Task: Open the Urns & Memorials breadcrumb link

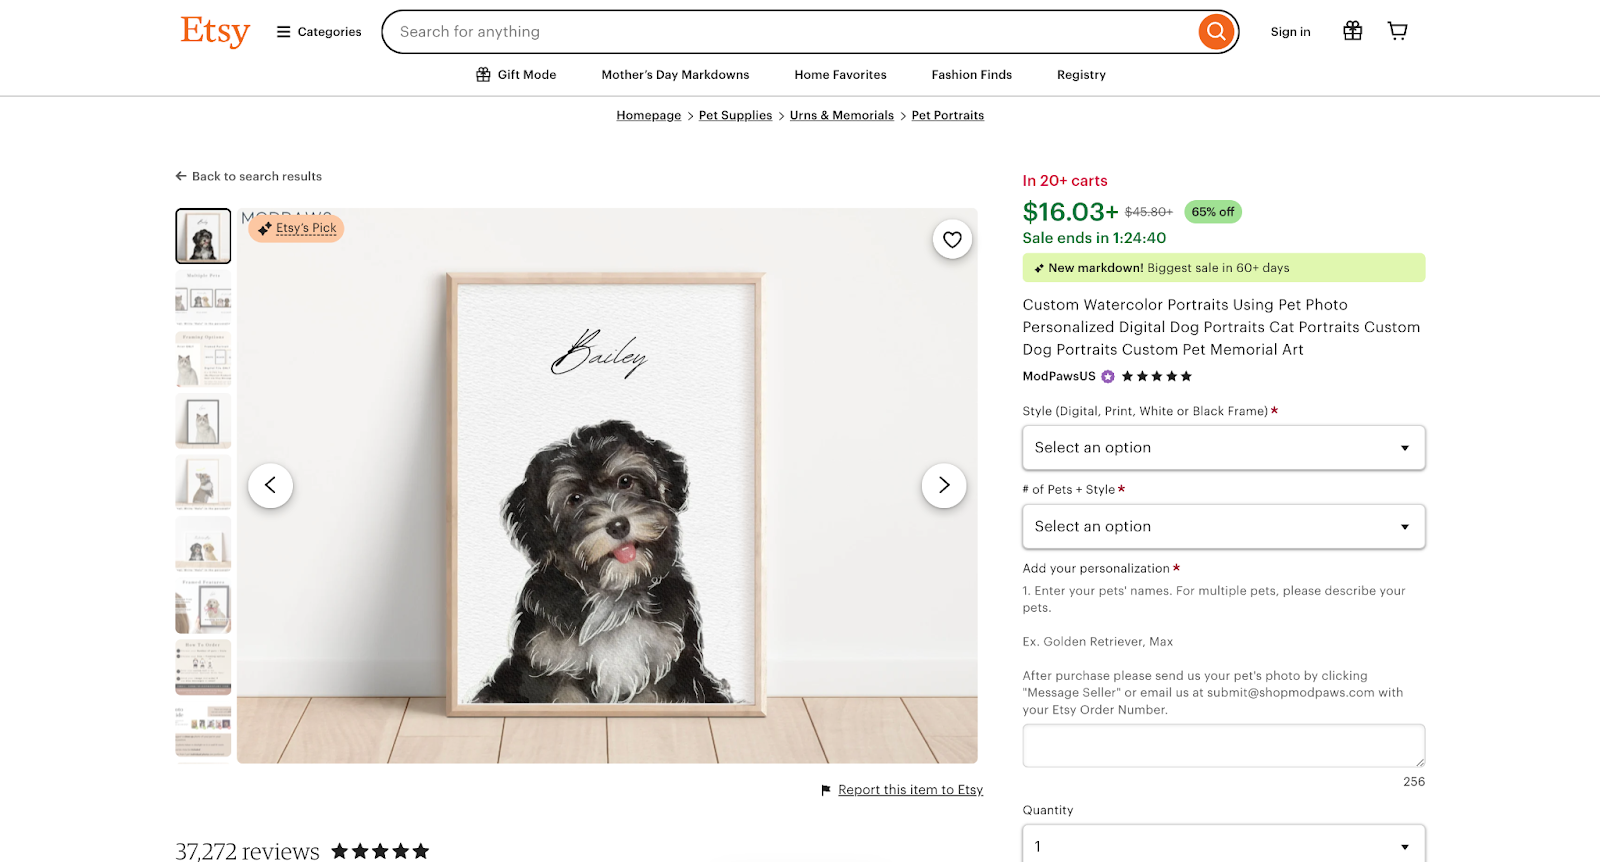Action: 841,115
